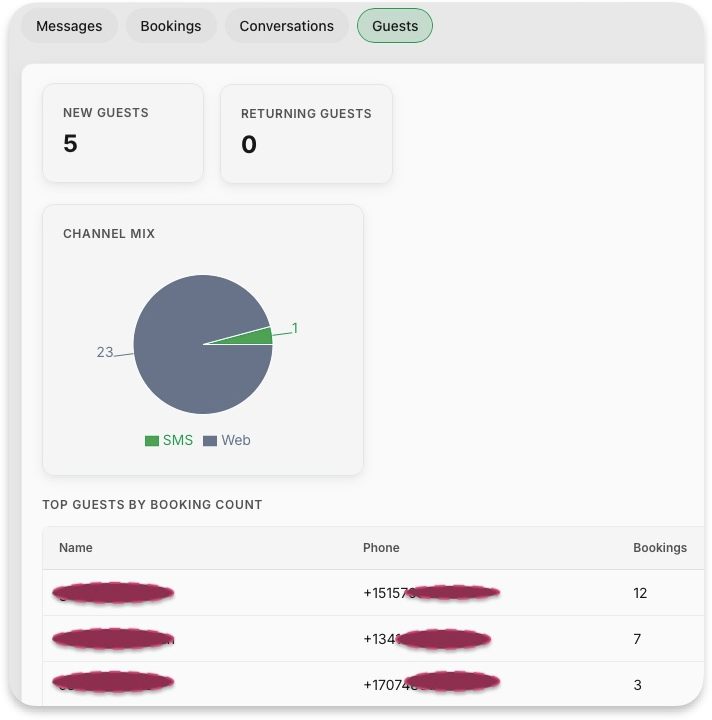Image resolution: width=712 pixels, height=720 pixels.
Task: Select the phone number starting with +1515
Action: pos(430,593)
